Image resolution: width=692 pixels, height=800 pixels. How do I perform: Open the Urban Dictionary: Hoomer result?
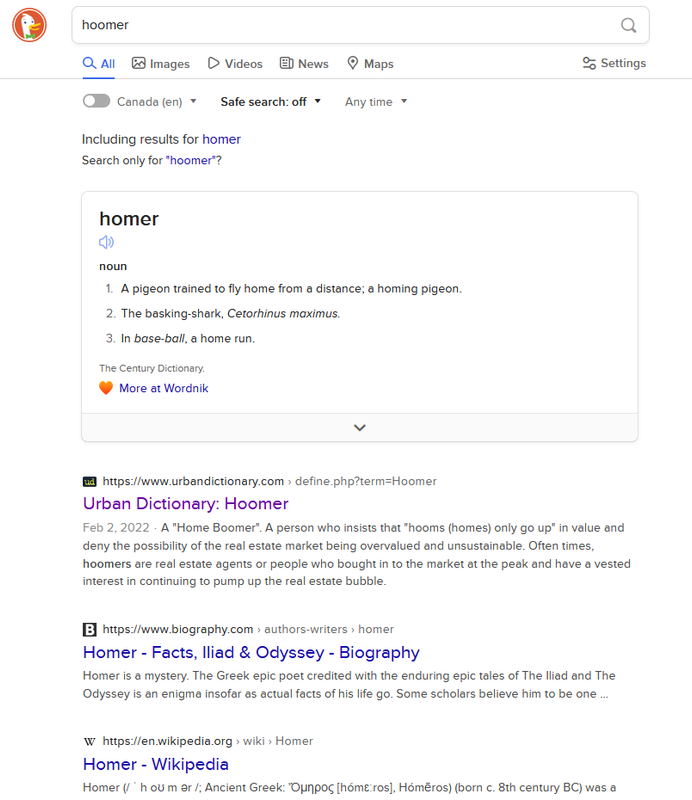pos(186,504)
